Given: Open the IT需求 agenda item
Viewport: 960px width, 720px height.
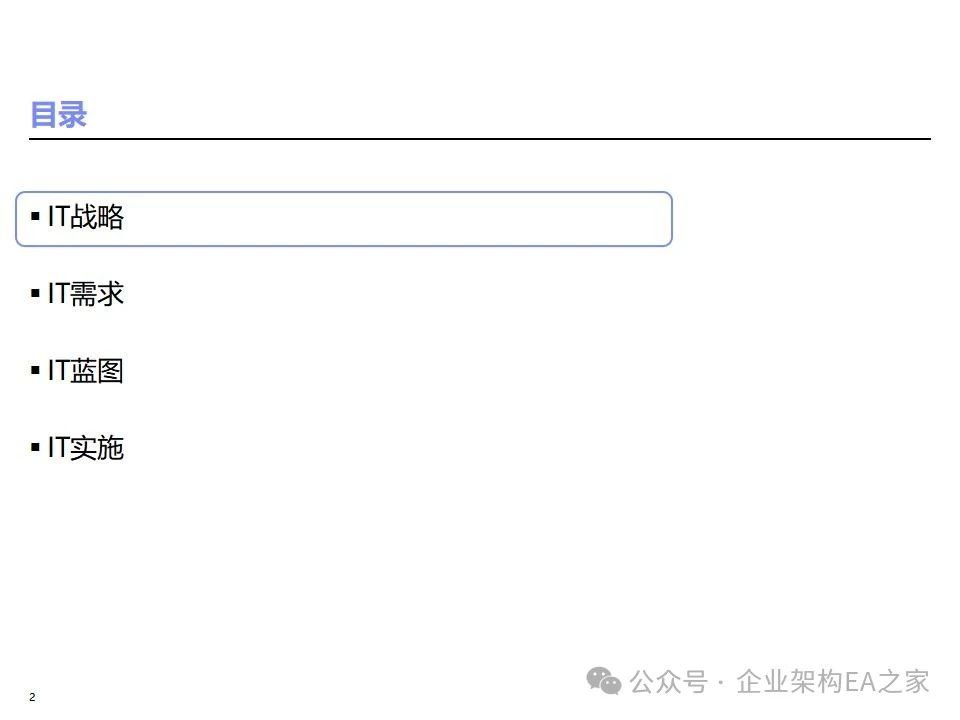Looking at the screenshot, I should click(86, 294).
